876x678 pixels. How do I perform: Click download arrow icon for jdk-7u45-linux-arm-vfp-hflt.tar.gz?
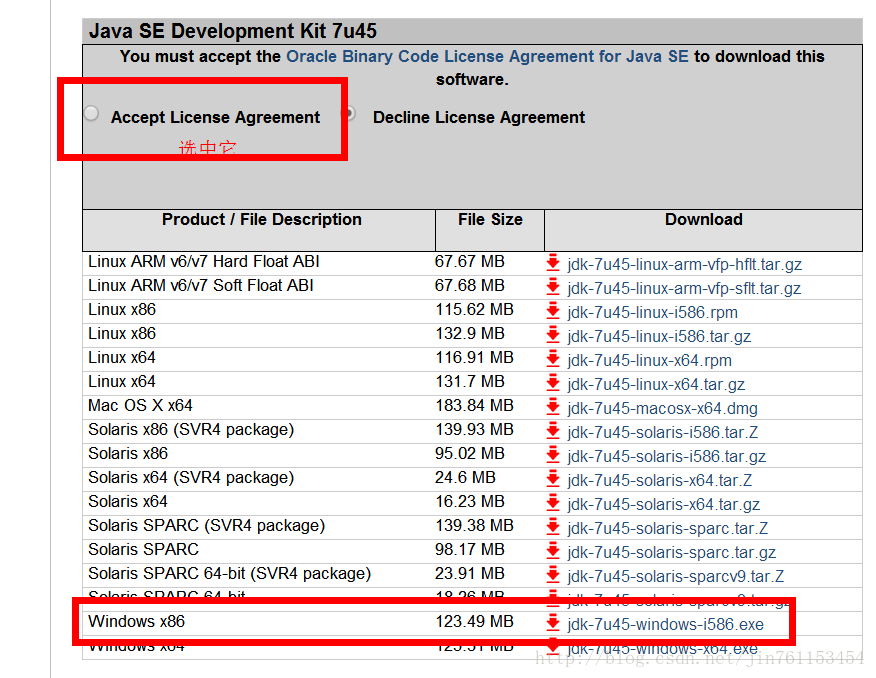click(x=553, y=262)
